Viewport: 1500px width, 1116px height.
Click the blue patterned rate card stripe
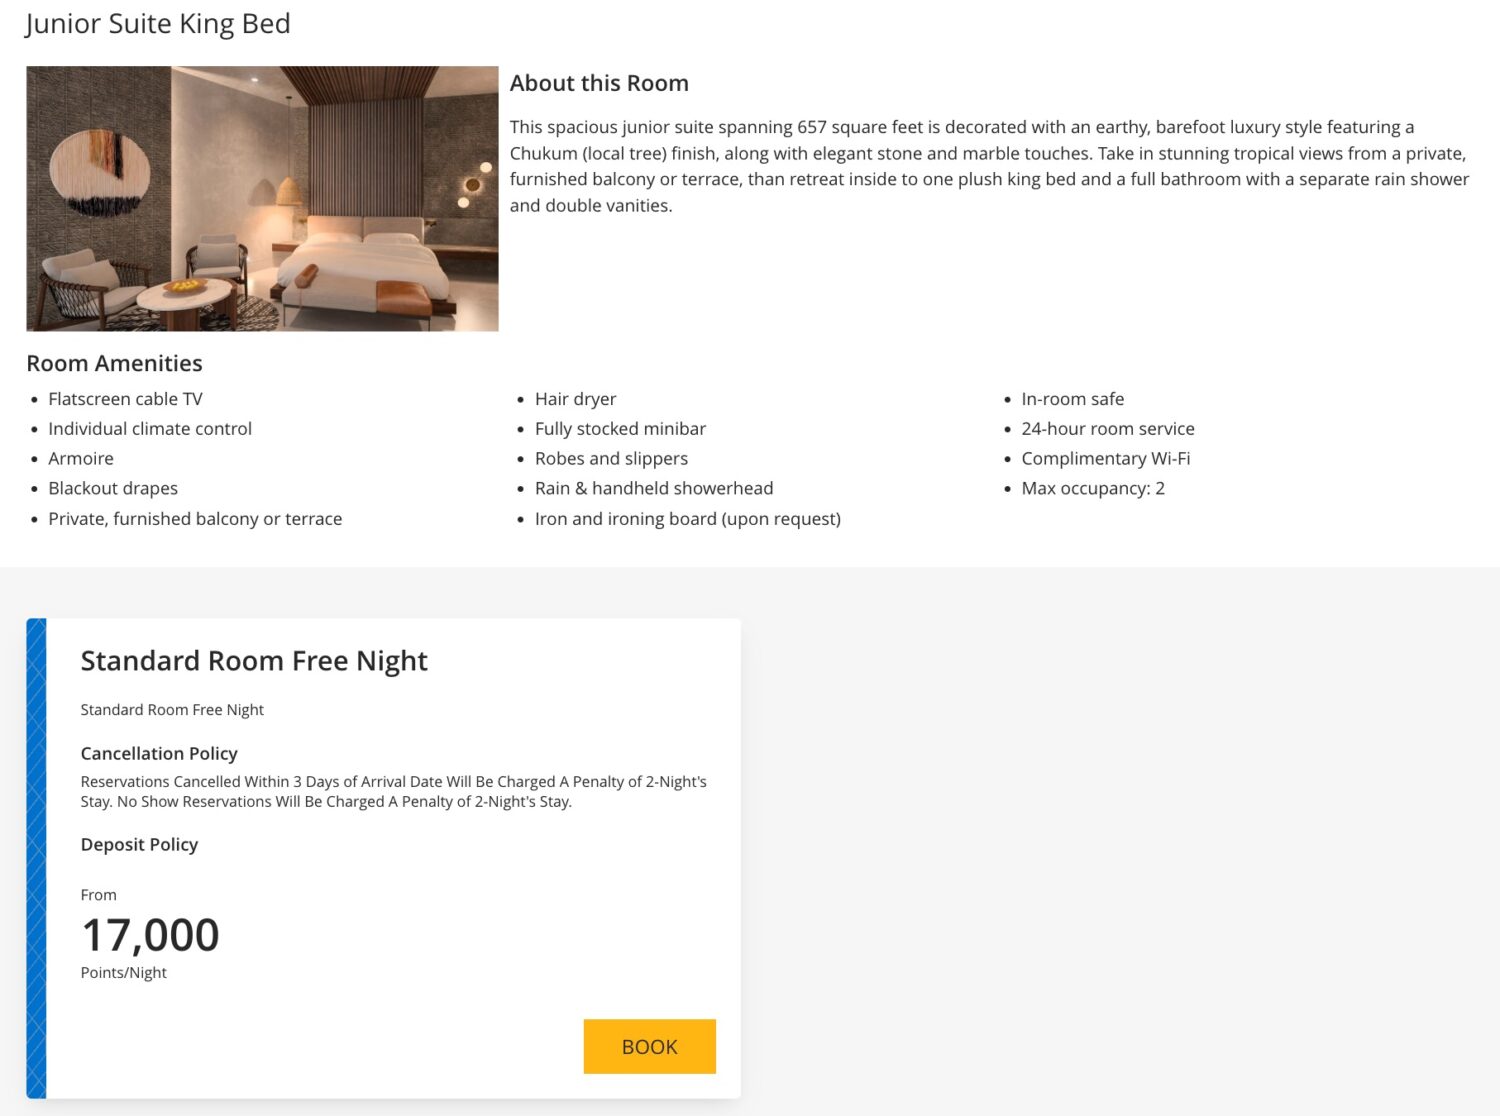(x=36, y=858)
